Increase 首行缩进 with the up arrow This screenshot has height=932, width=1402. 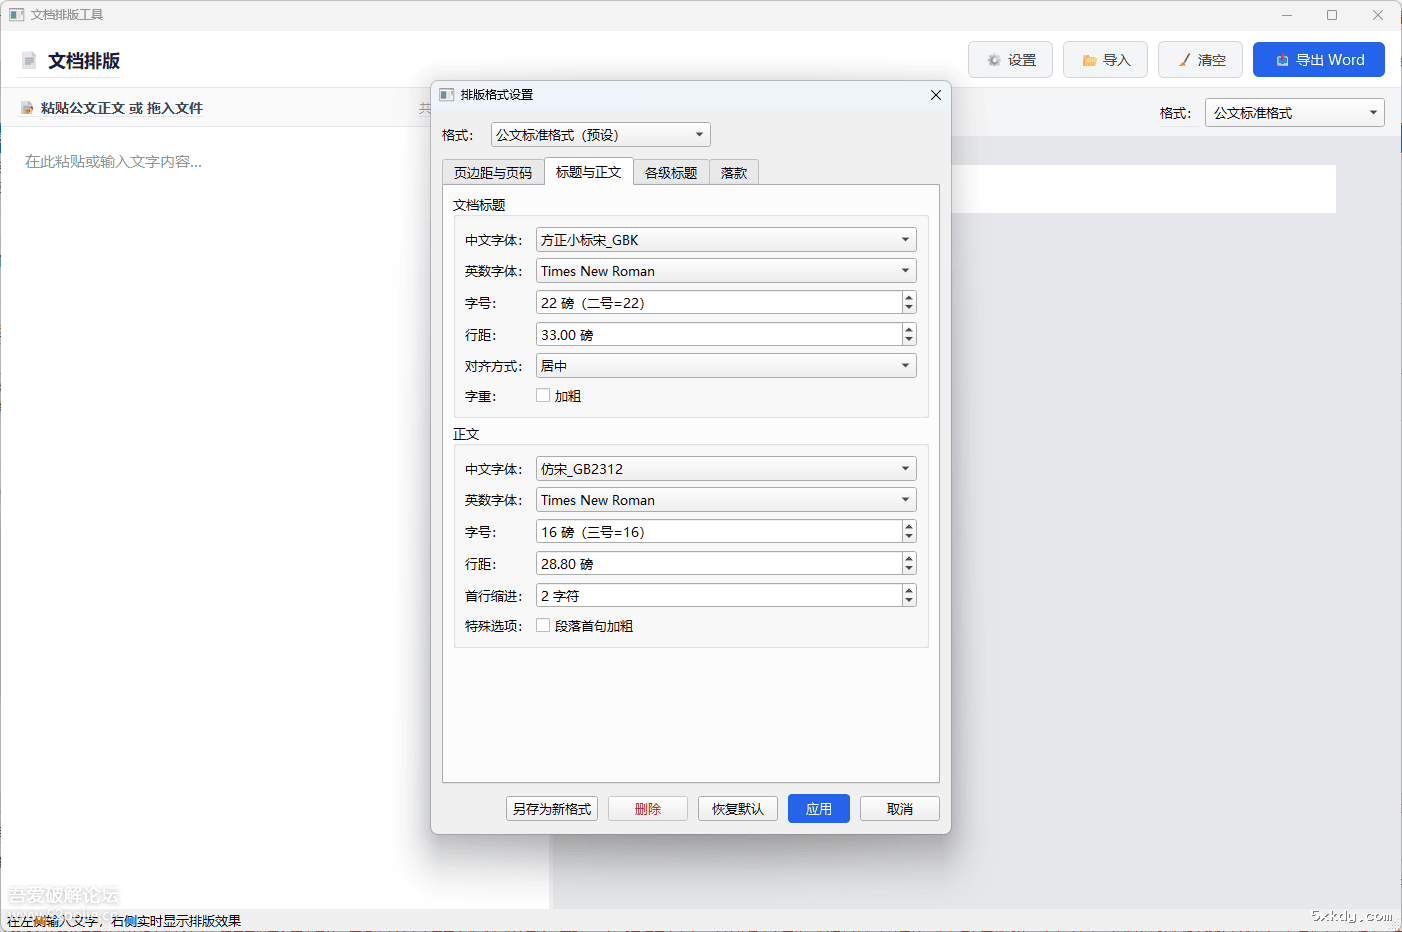(909, 590)
